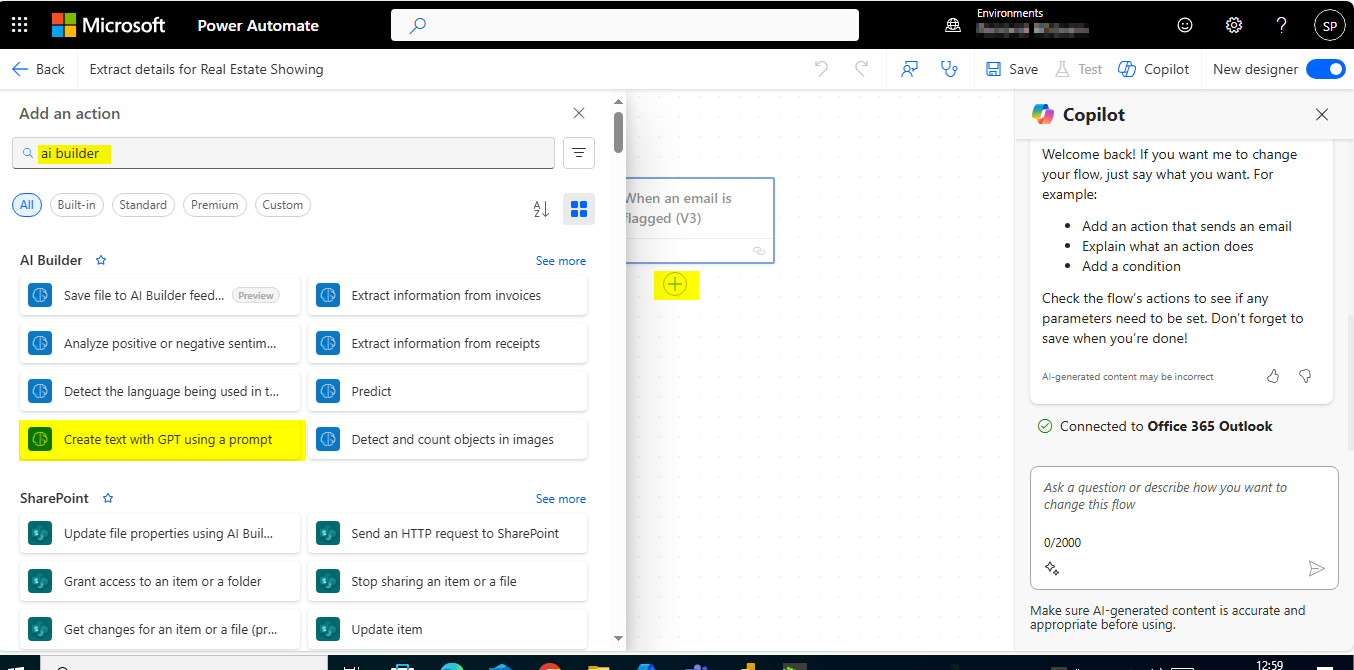Click See more for SharePoint
1354x670 pixels.
tap(561, 499)
